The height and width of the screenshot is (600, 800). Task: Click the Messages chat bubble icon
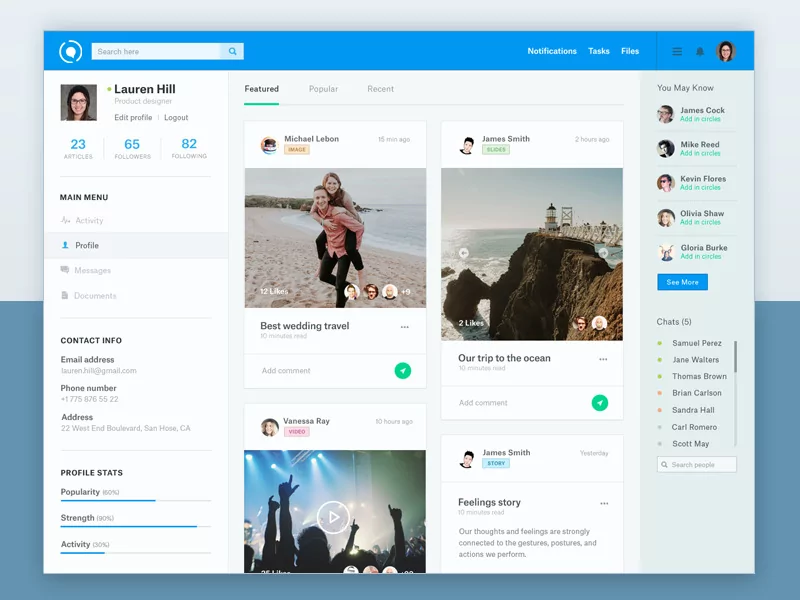pos(65,270)
